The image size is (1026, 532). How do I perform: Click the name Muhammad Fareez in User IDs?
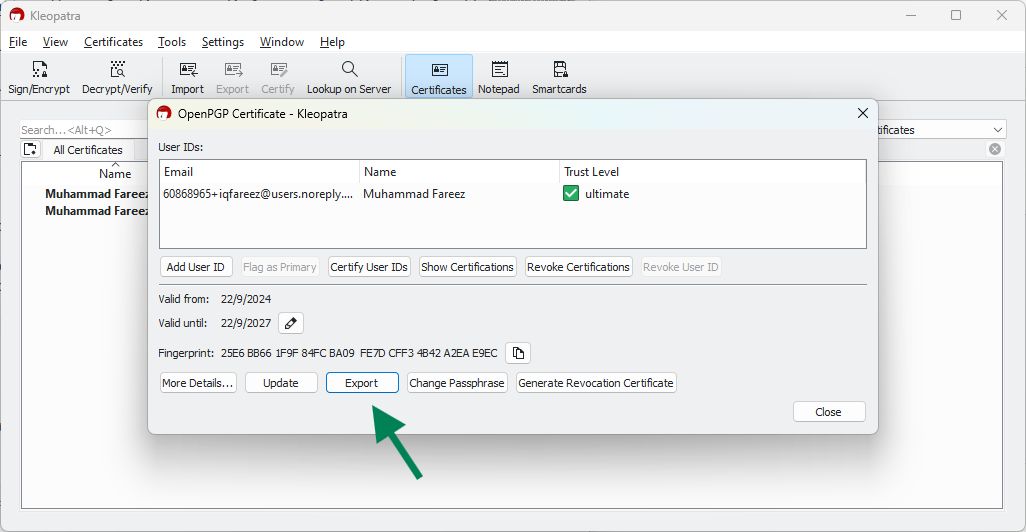coord(414,194)
